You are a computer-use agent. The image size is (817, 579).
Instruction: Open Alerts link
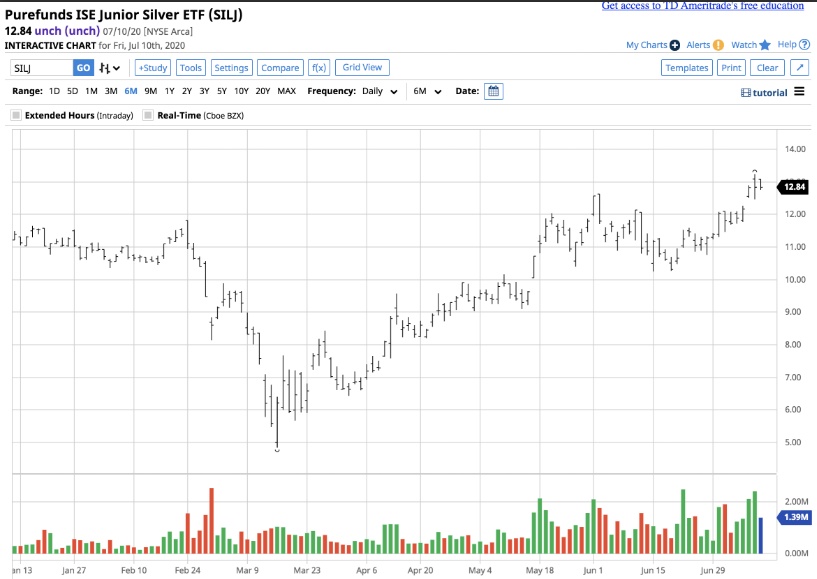[x=698, y=45]
